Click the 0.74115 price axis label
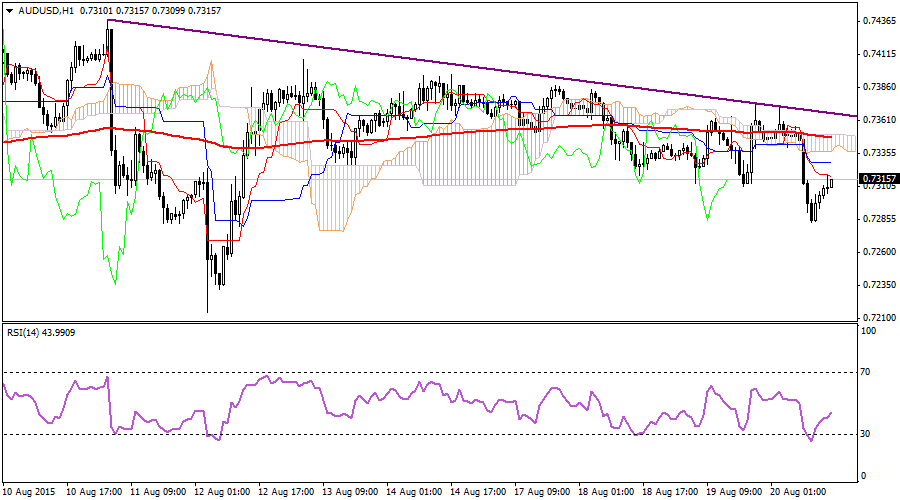 tap(876, 54)
